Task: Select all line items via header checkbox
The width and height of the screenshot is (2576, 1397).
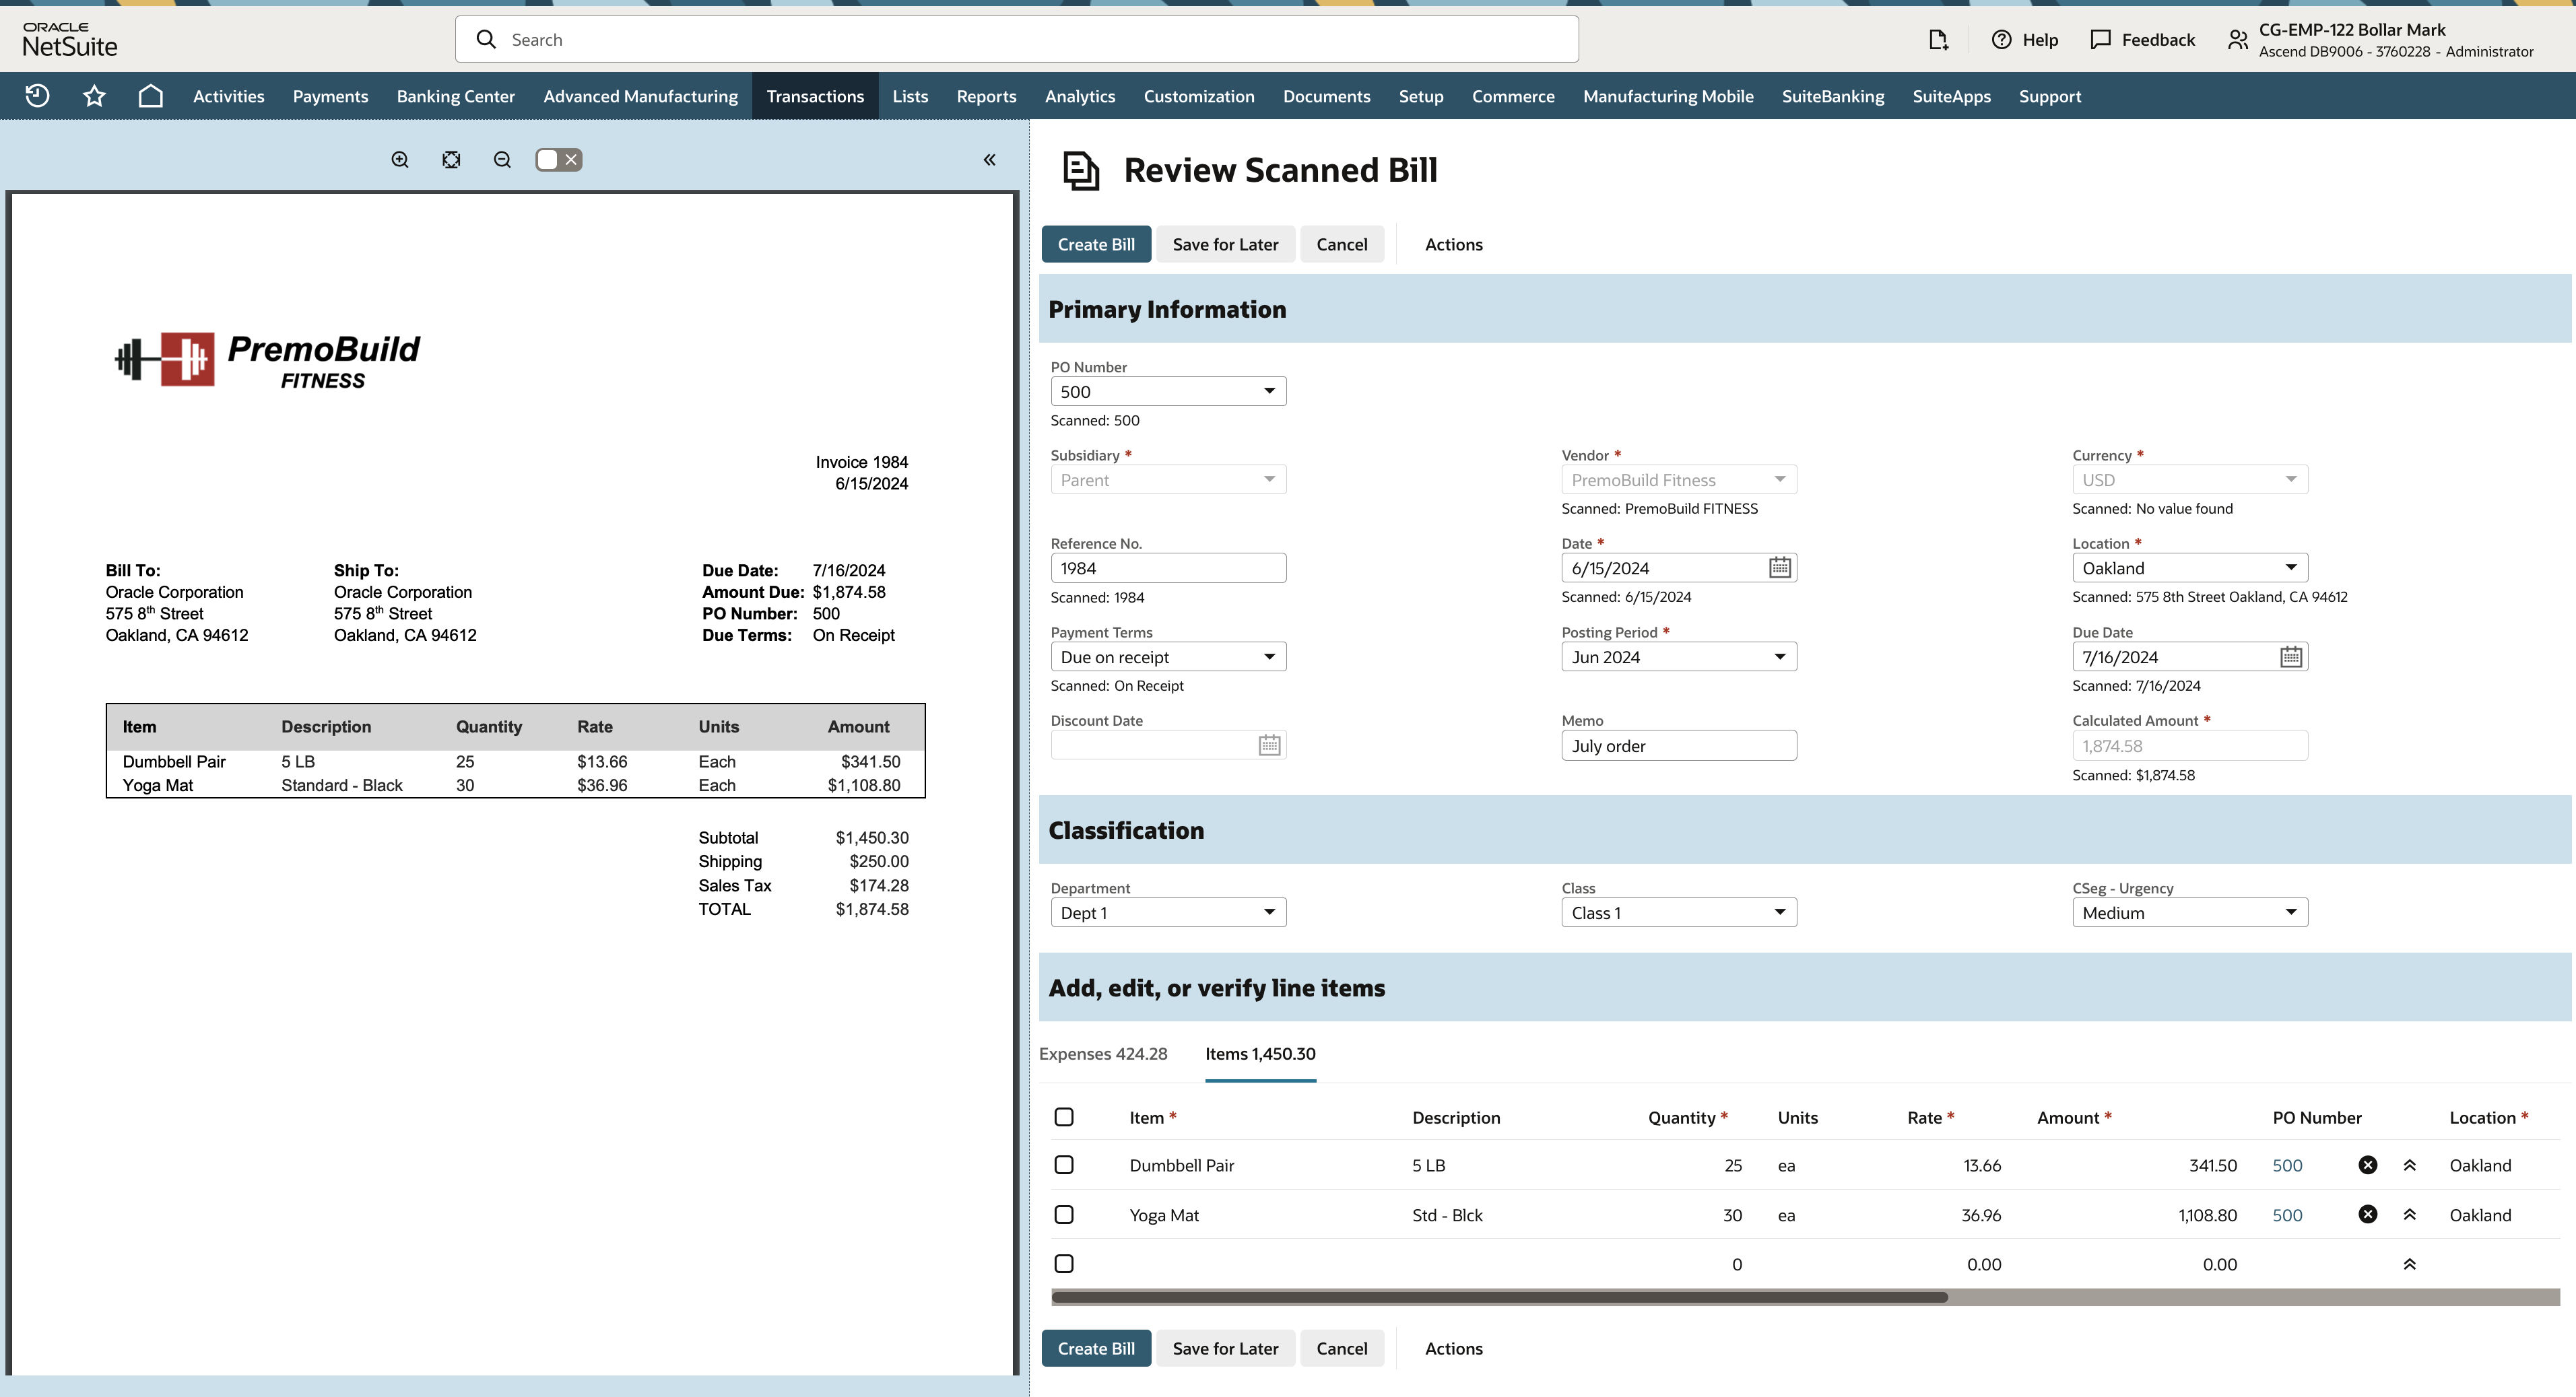Action: point(1064,1117)
